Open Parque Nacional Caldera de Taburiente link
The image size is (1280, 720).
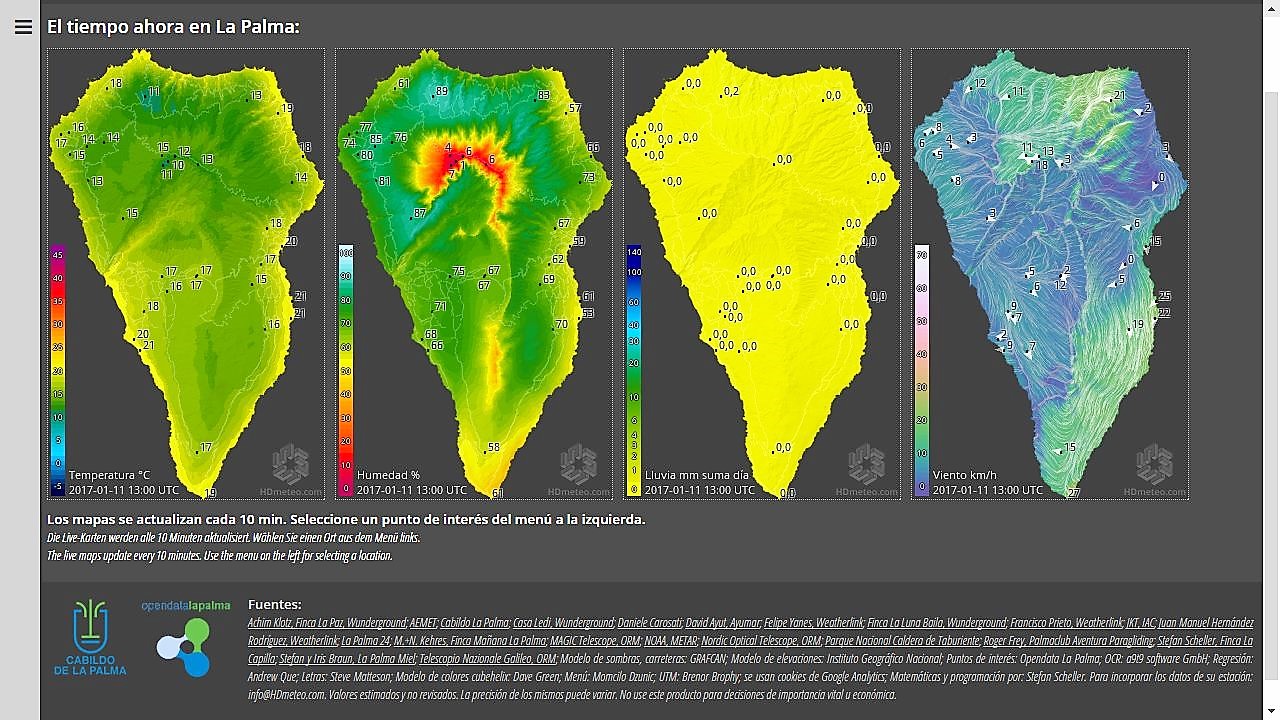[x=902, y=641]
